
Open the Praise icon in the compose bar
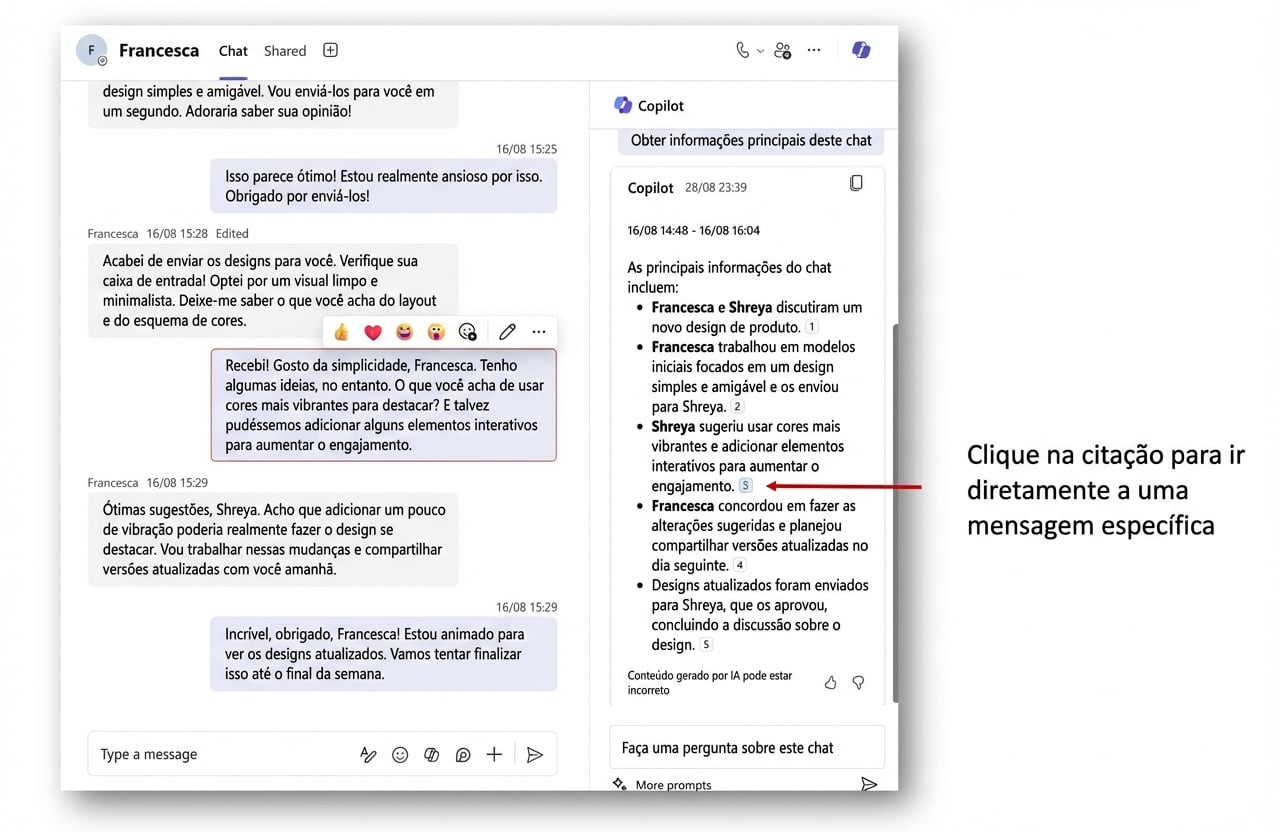[x=462, y=754]
